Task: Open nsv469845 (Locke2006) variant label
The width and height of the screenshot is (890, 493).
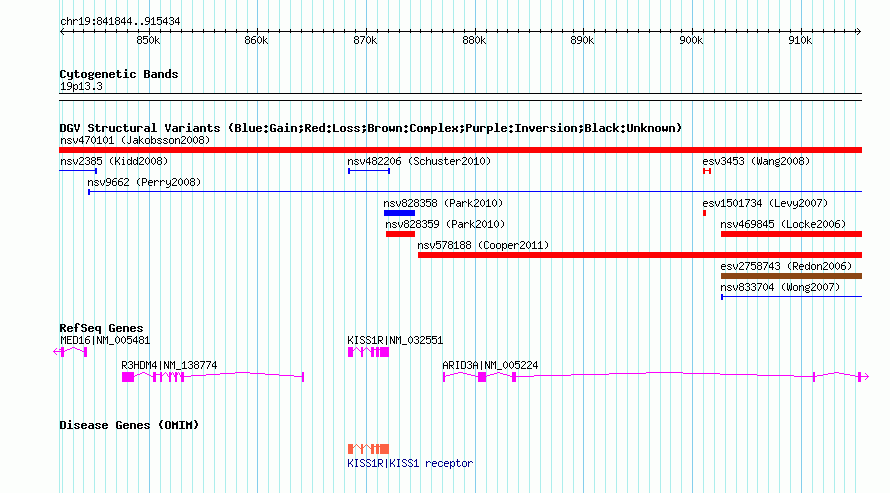Action: 783,224
